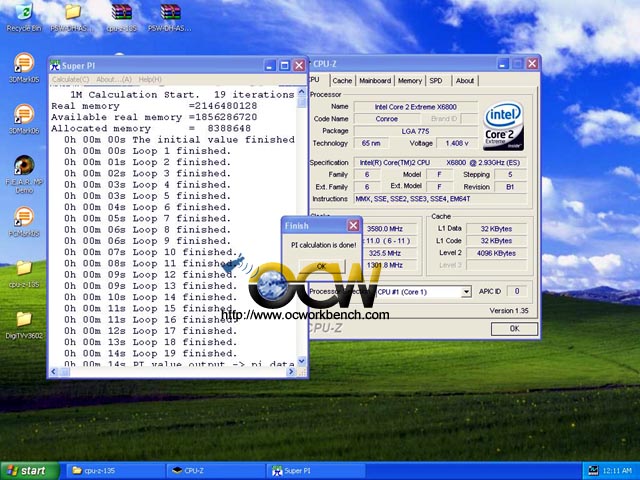Switch to the About tab in CPU-Z
640x480 pixels.
[465, 80]
